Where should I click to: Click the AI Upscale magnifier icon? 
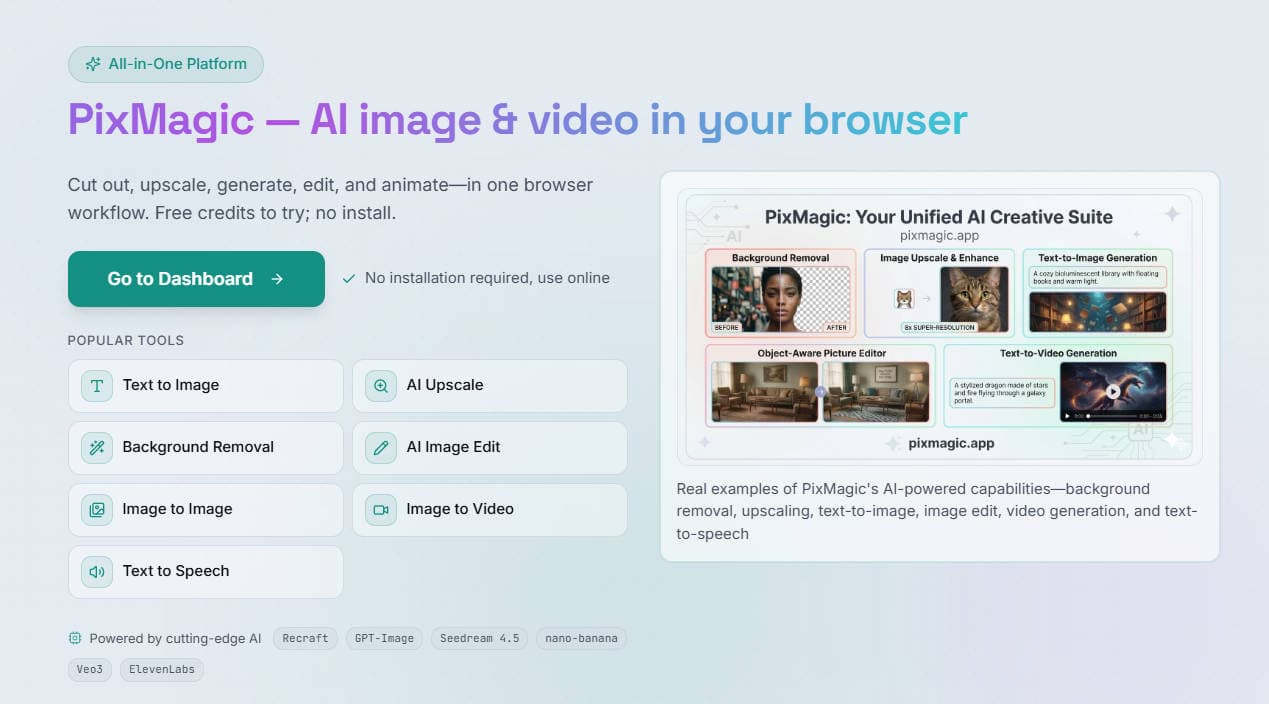coord(381,386)
